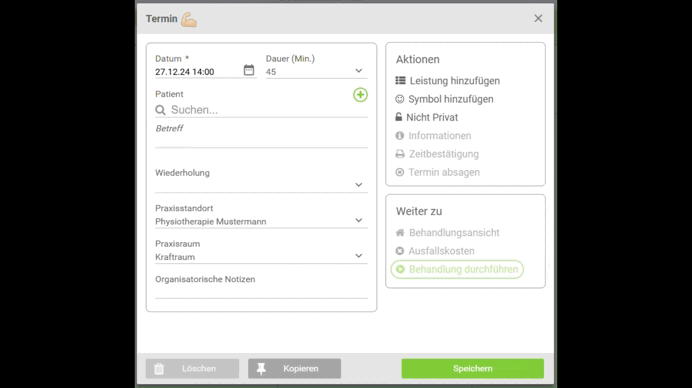Click the Symbol hinzufügen smiley icon

399,99
